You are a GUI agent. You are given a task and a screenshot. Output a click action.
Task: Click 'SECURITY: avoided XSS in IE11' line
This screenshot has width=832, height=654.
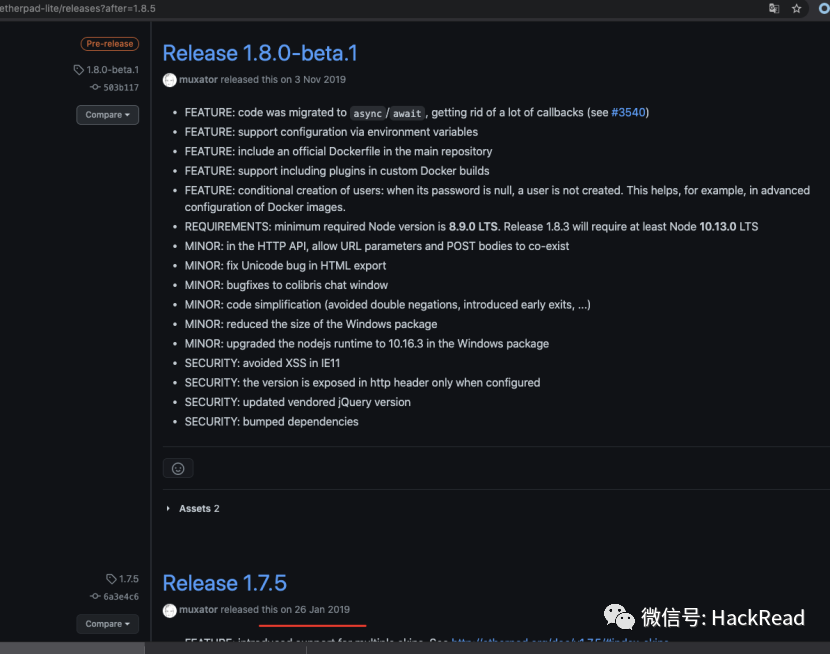(262, 363)
